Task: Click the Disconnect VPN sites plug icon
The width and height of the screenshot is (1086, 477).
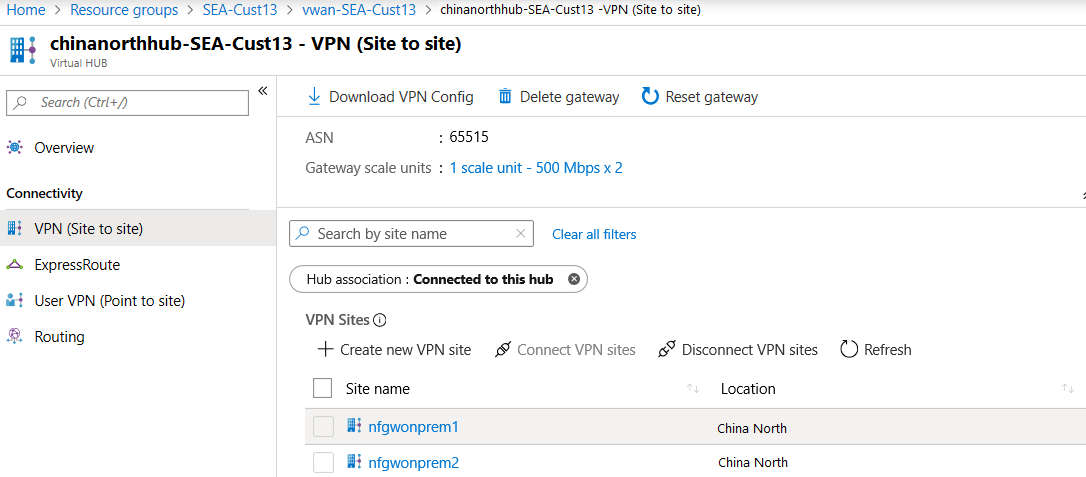Action: [x=667, y=350]
